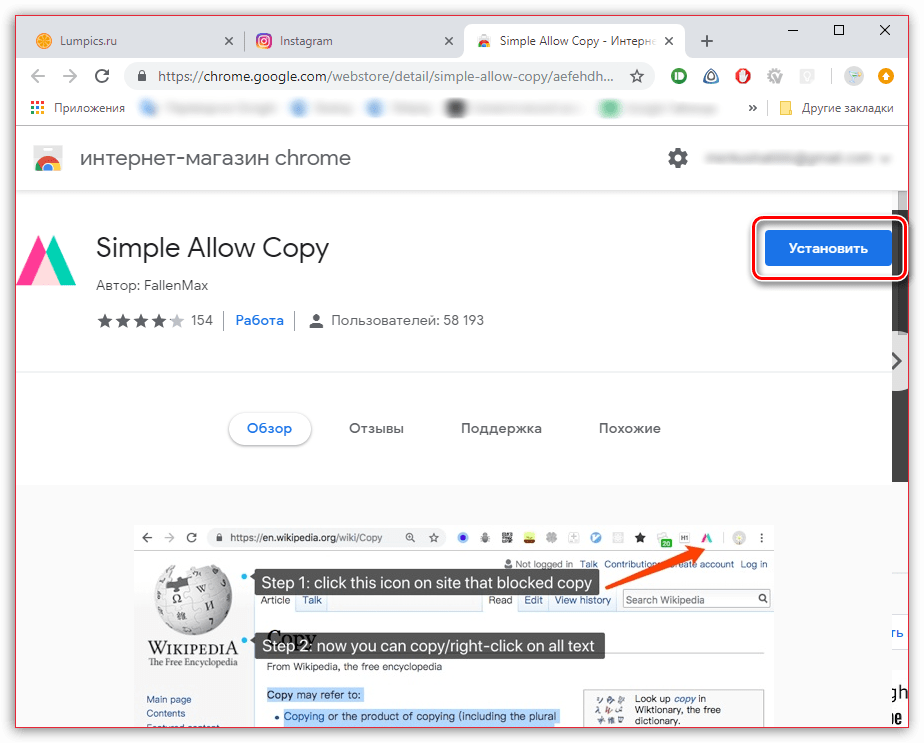Open the Поддержка tab

click(501, 428)
